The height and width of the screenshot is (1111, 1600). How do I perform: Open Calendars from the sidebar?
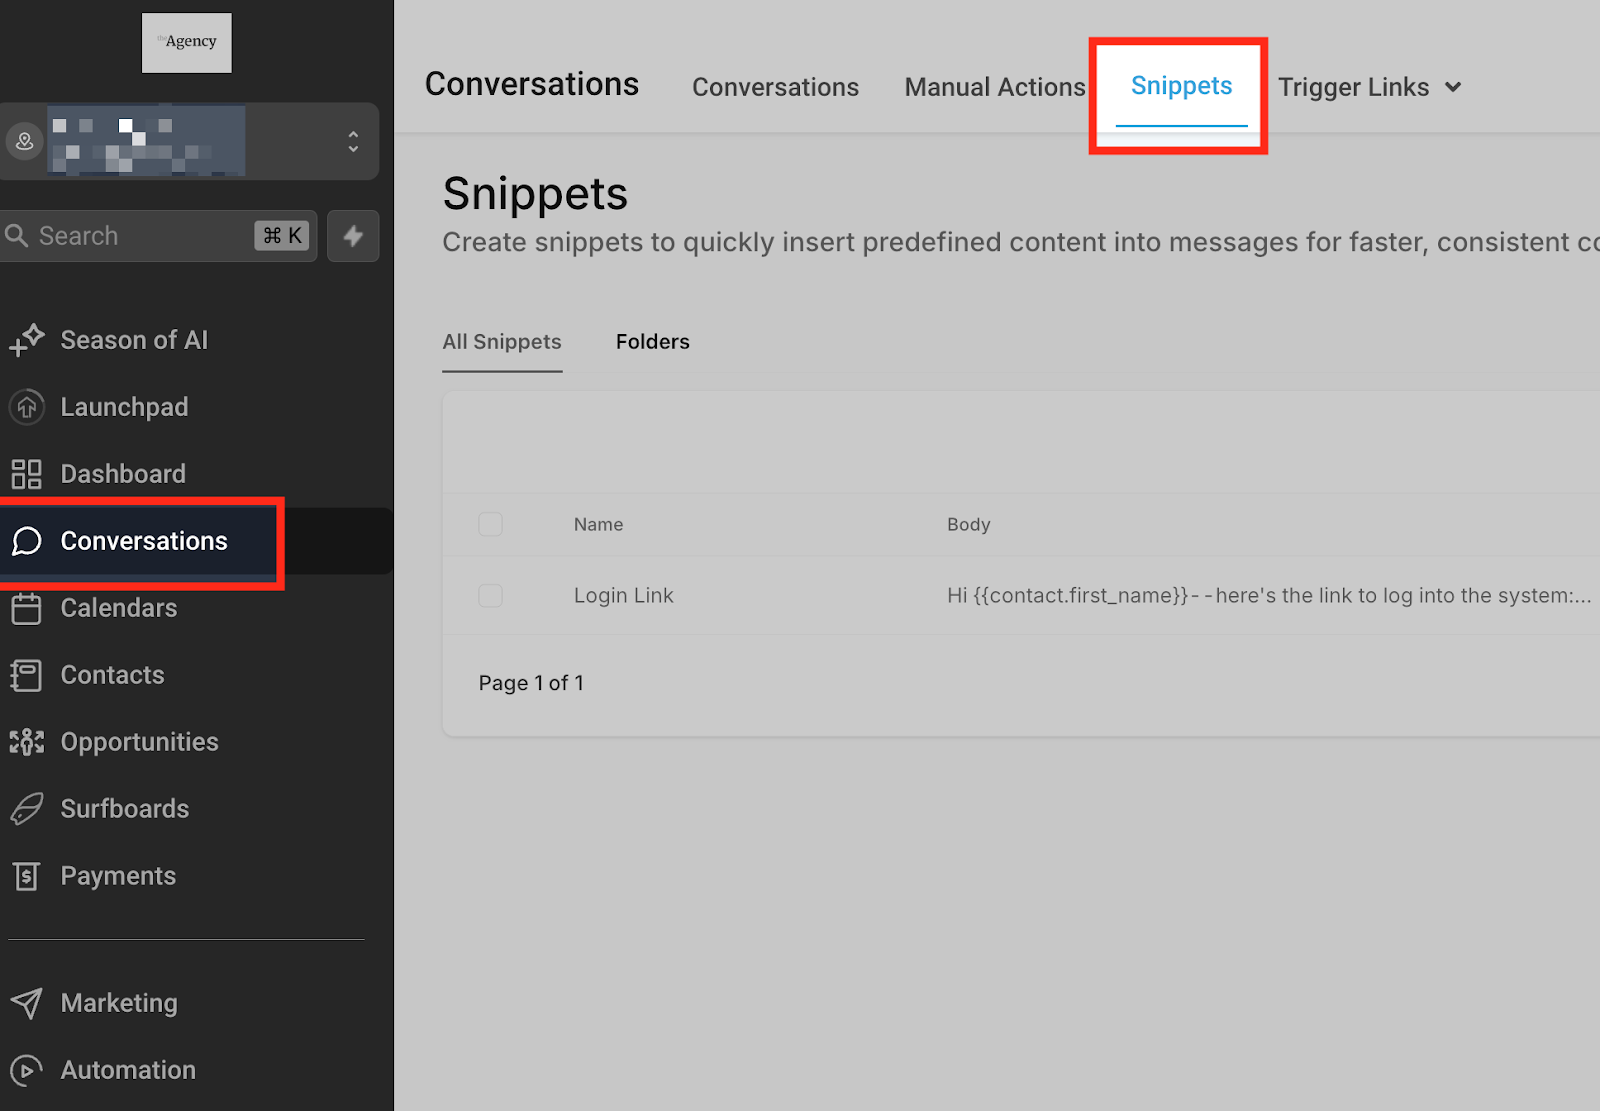tap(117, 608)
